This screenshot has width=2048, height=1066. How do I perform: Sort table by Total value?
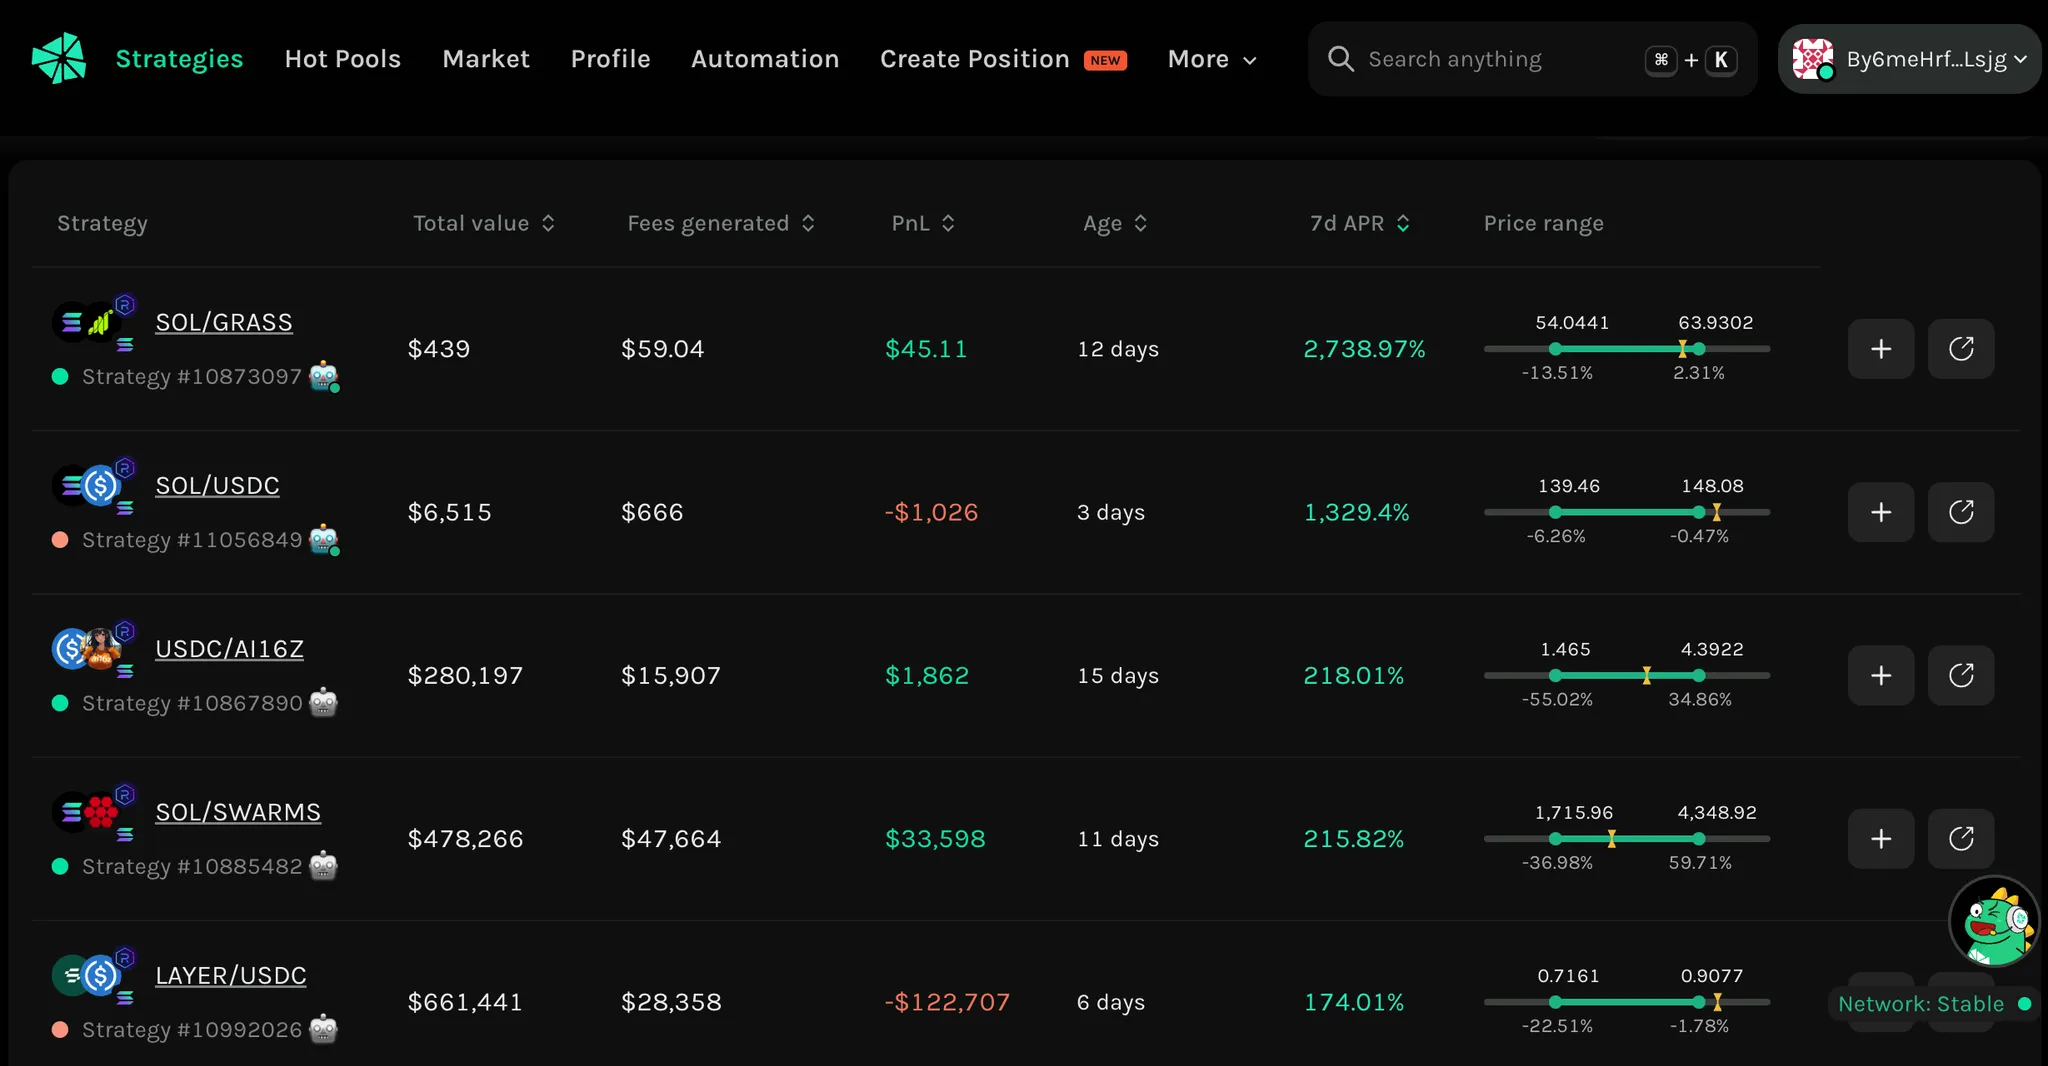pyautogui.click(x=484, y=223)
